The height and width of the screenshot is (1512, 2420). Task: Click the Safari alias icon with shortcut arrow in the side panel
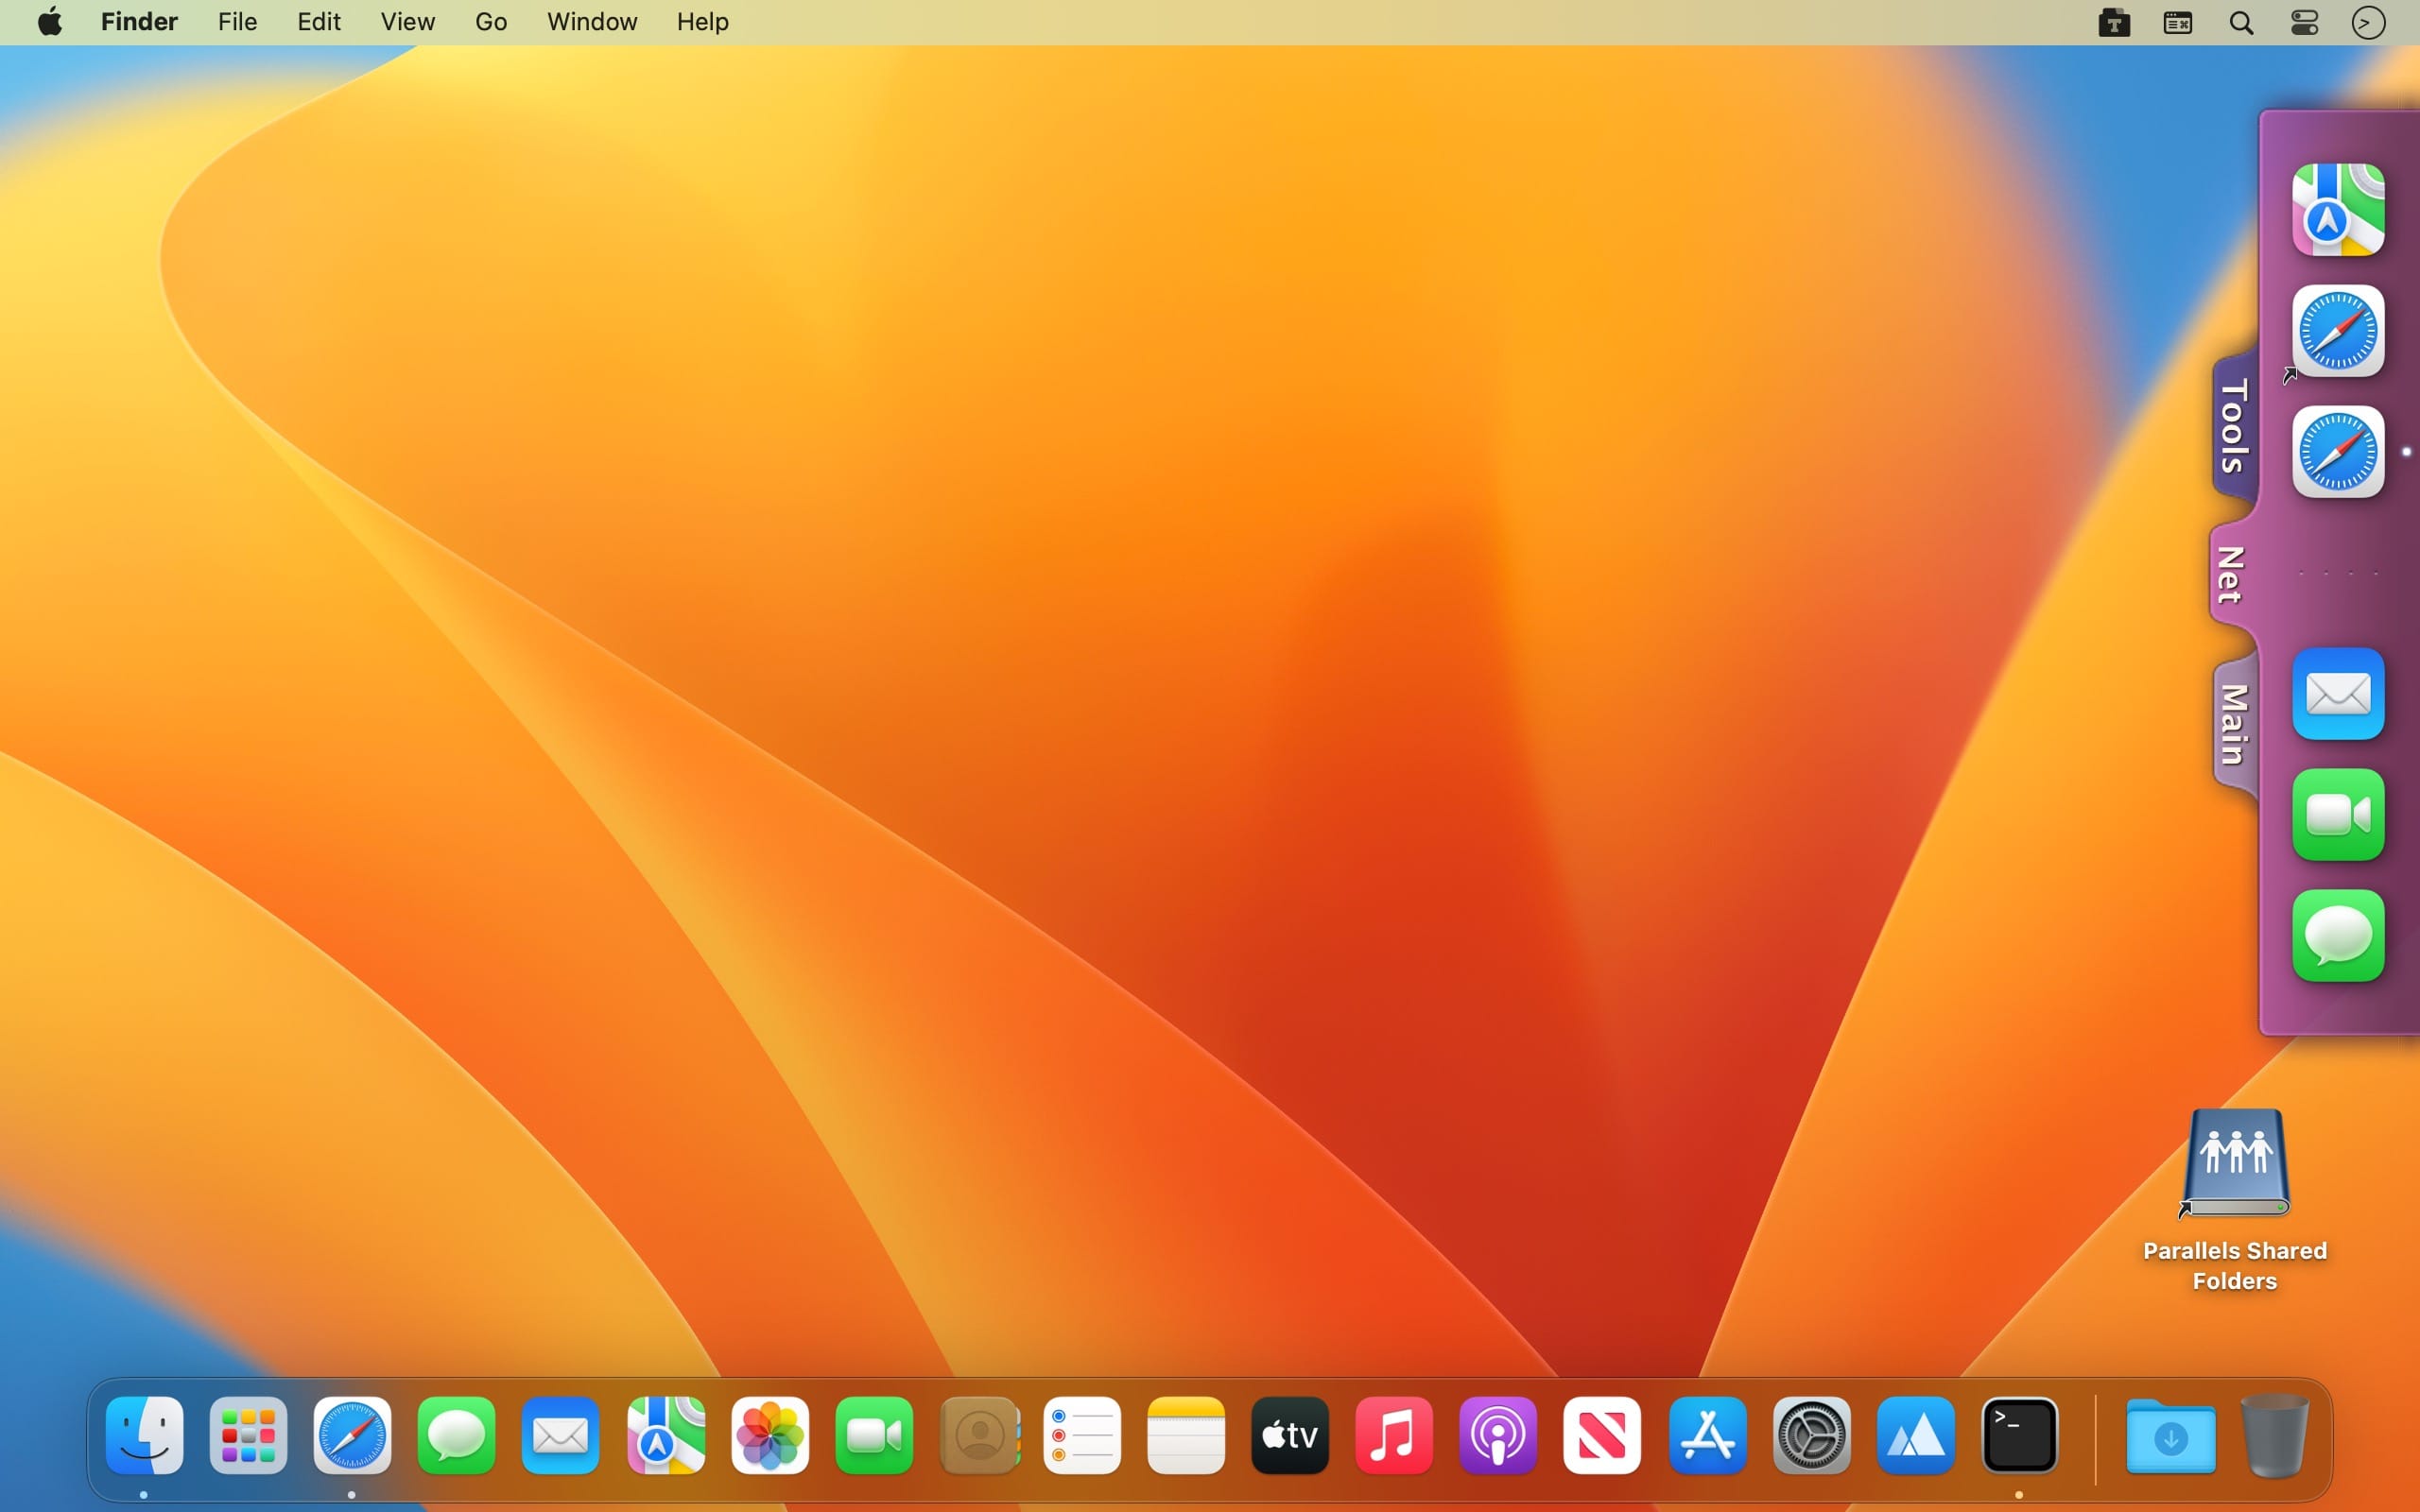[2338, 331]
